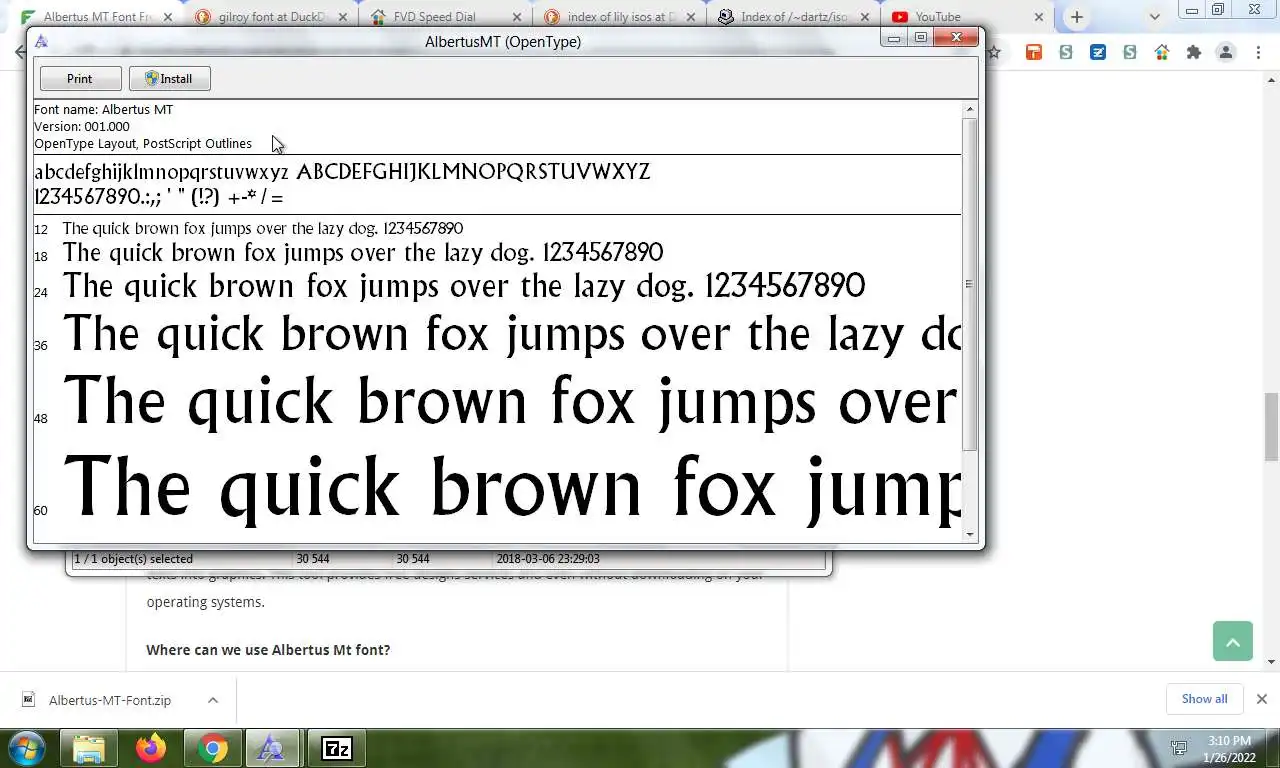This screenshot has height=768, width=1280.
Task: Switch to 7-Zip on the taskbar
Action: coord(336,748)
